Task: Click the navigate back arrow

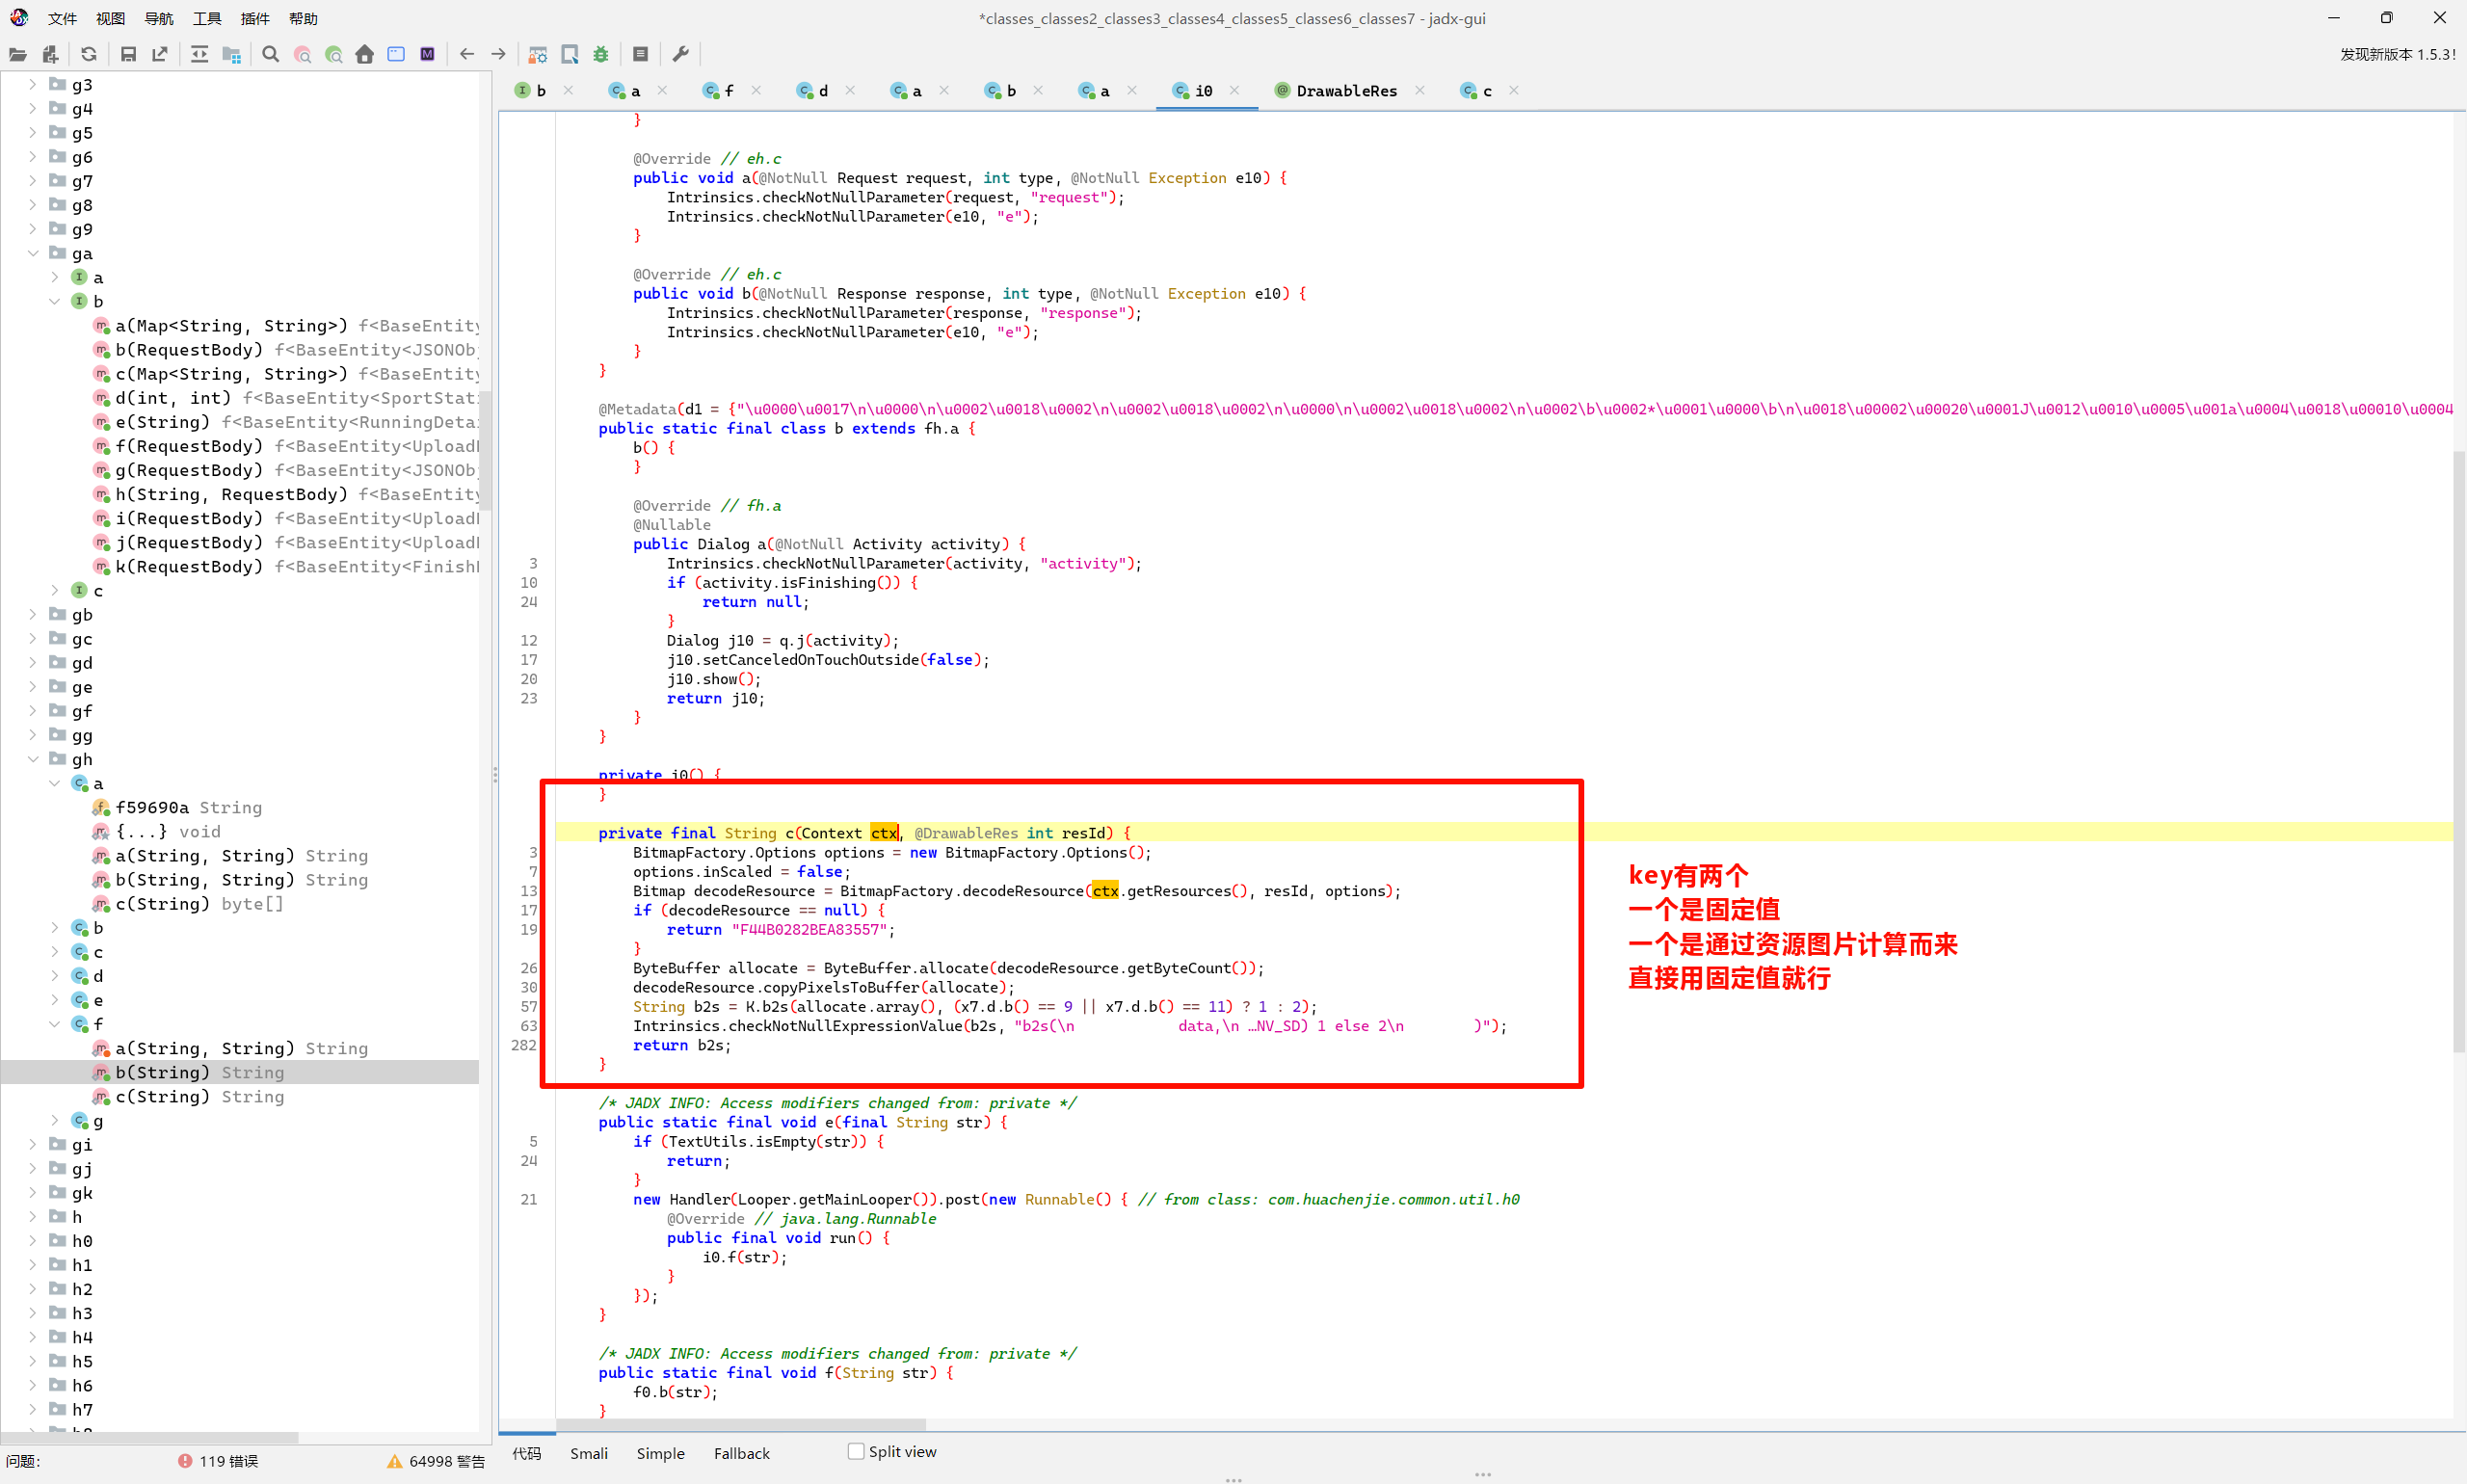Action: click(466, 54)
